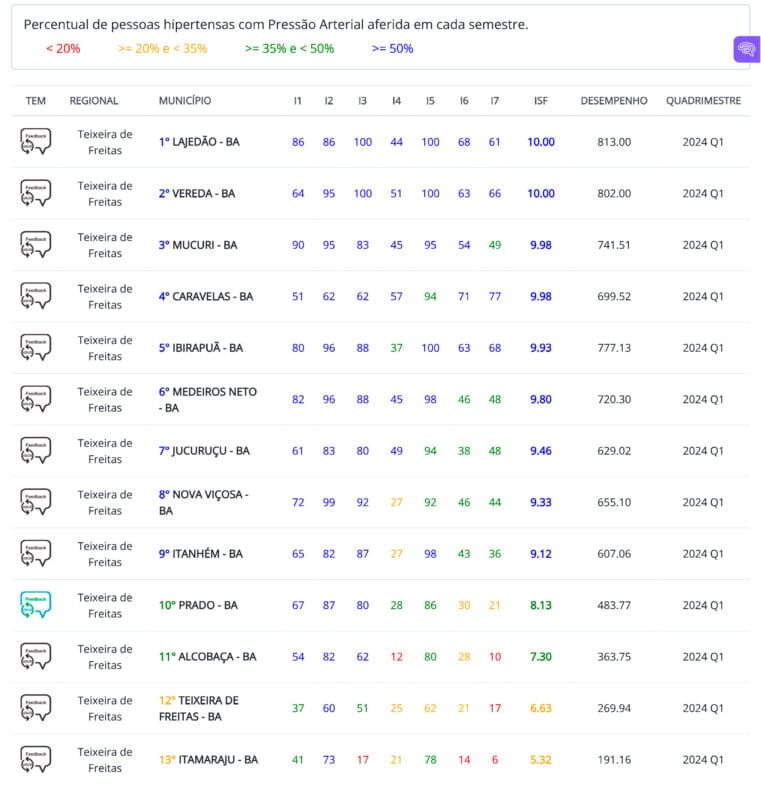Click the green '>= 35% e < 50%' legend
Viewport: 761px width, 800px height.
tap(289, 48)
